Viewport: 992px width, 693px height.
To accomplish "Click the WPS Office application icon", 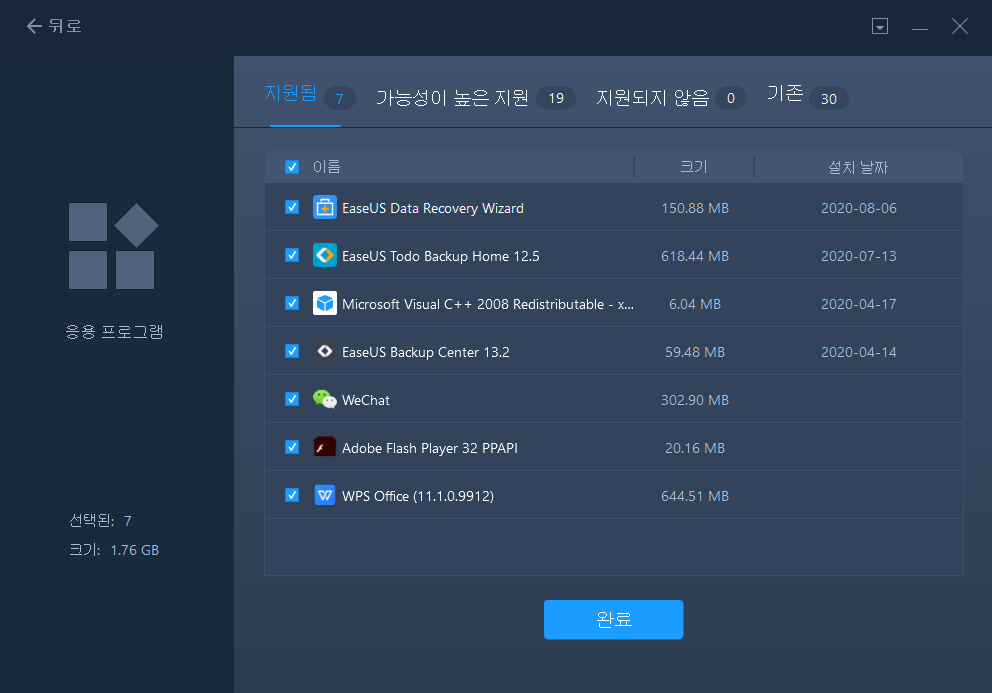I will (323, 495).
